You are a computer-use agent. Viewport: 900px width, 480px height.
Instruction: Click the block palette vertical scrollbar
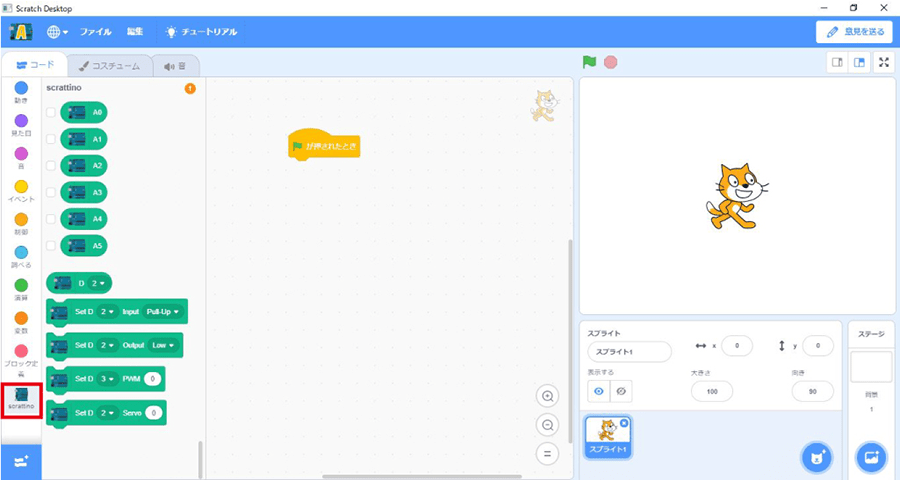[200, 459]
